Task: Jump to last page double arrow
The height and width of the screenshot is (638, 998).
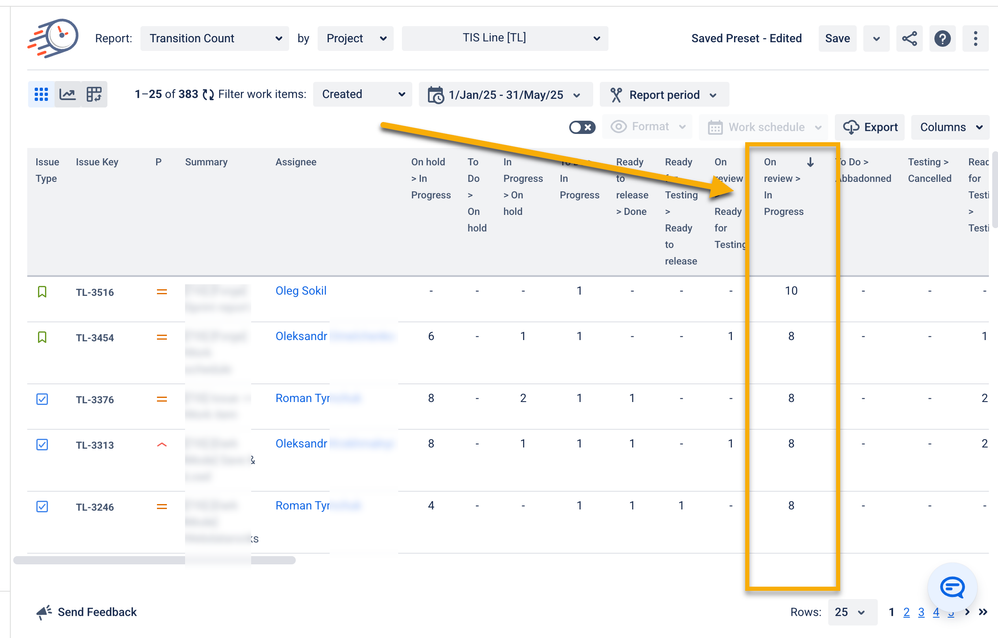Action: 983,612
